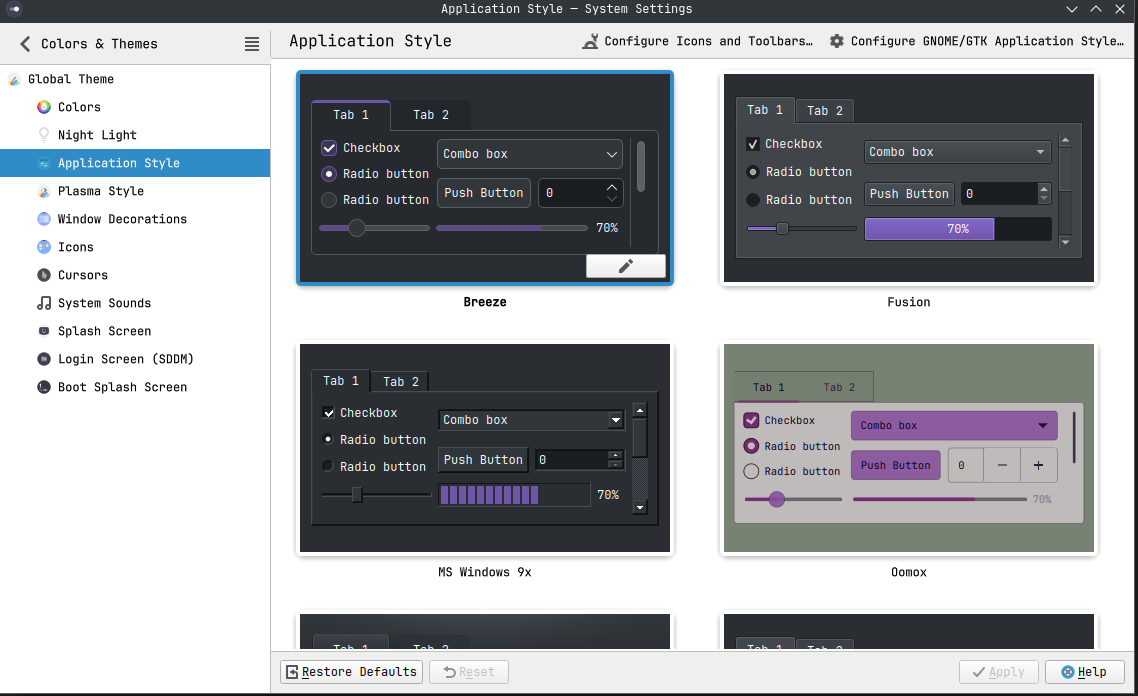Click minus stepper in Oomox preview
The height and width of the screenshot is (696, 1138).
(x=1002, y=465)
